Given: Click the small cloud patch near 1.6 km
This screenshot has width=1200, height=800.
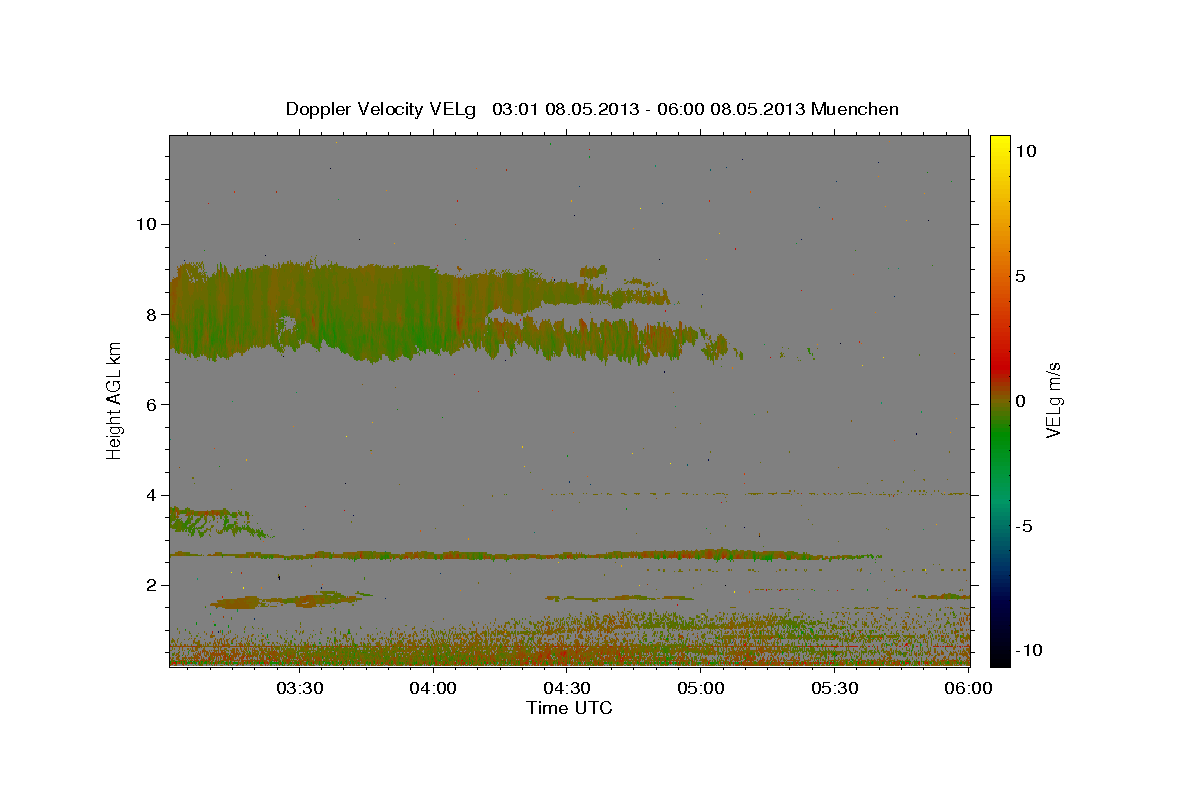Looking at the screenshot, I should 290,600.
